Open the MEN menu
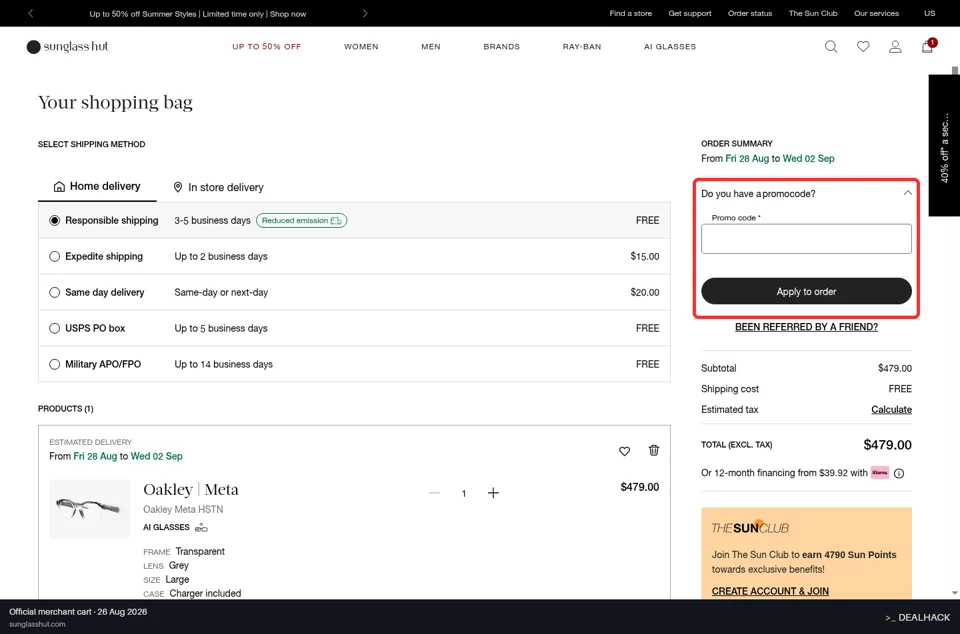This screenshot has height=634, width=960. (431, 47)
